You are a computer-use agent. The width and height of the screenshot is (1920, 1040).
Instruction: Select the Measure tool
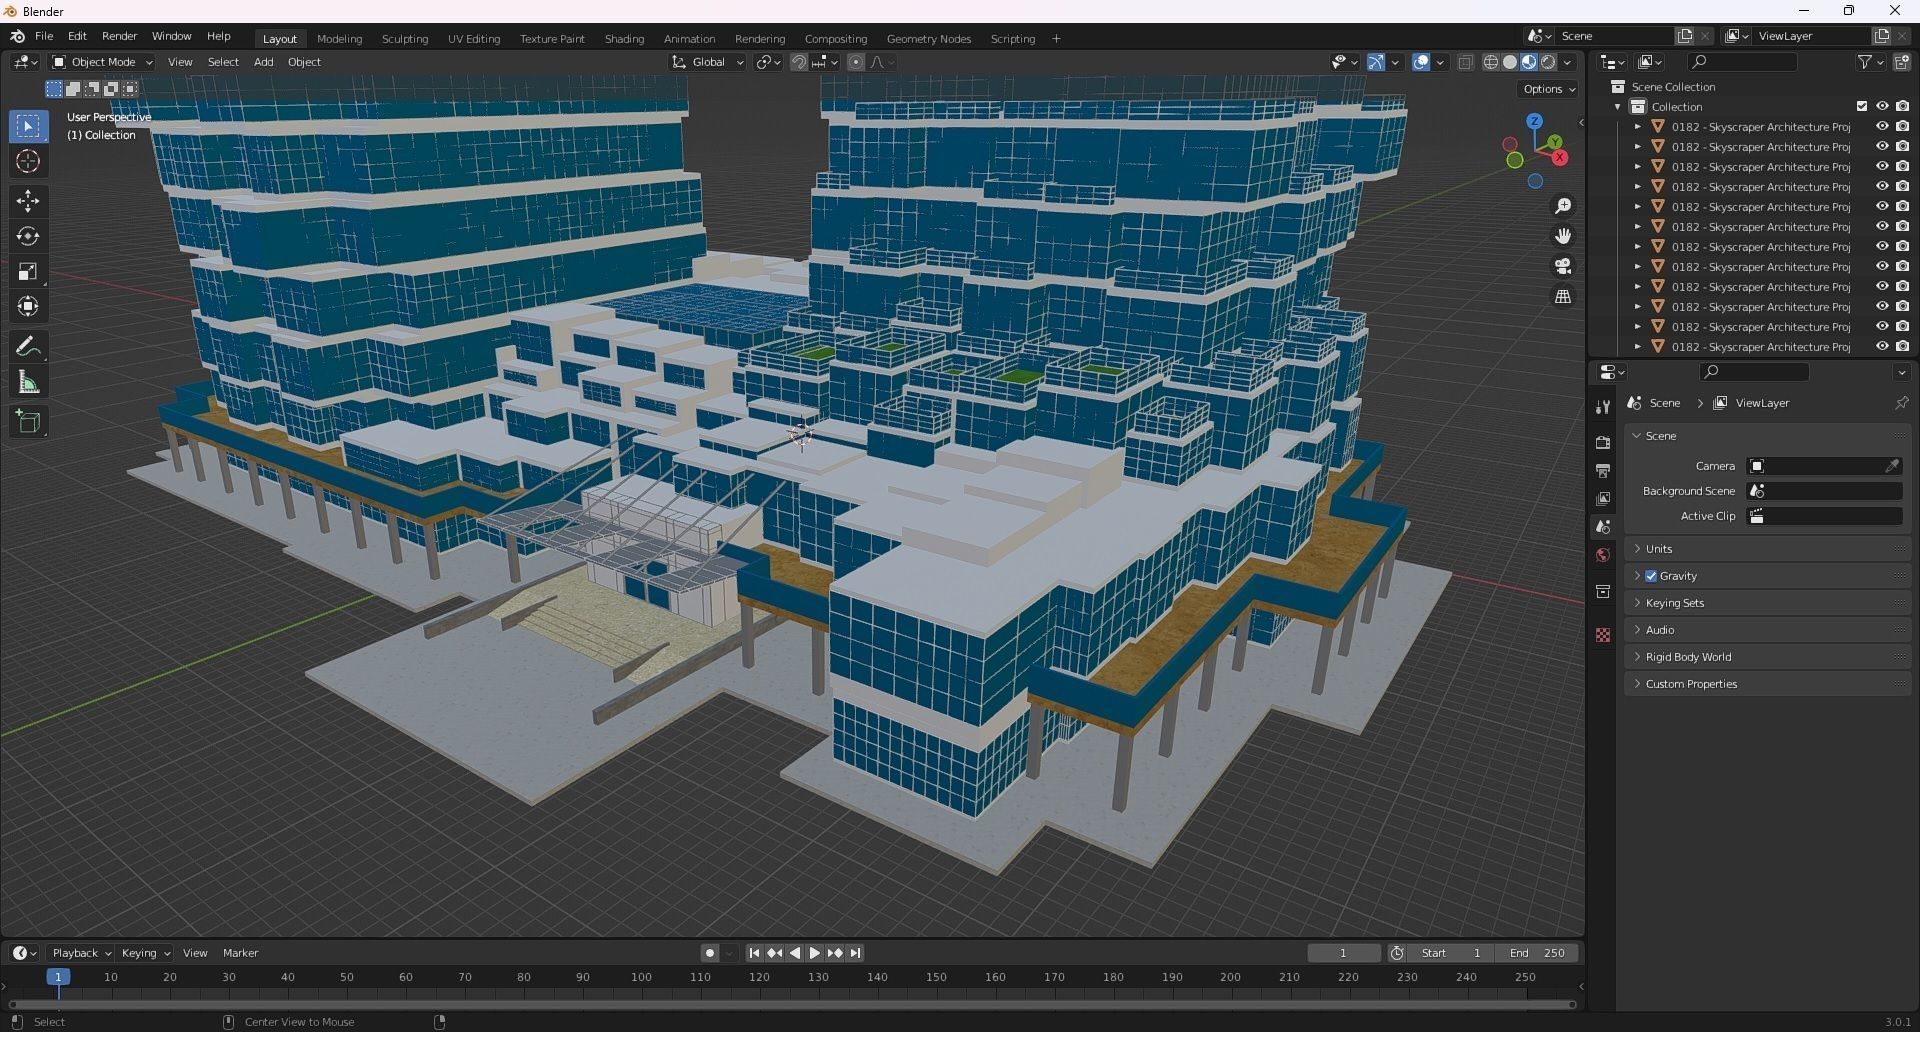(28, 382)
